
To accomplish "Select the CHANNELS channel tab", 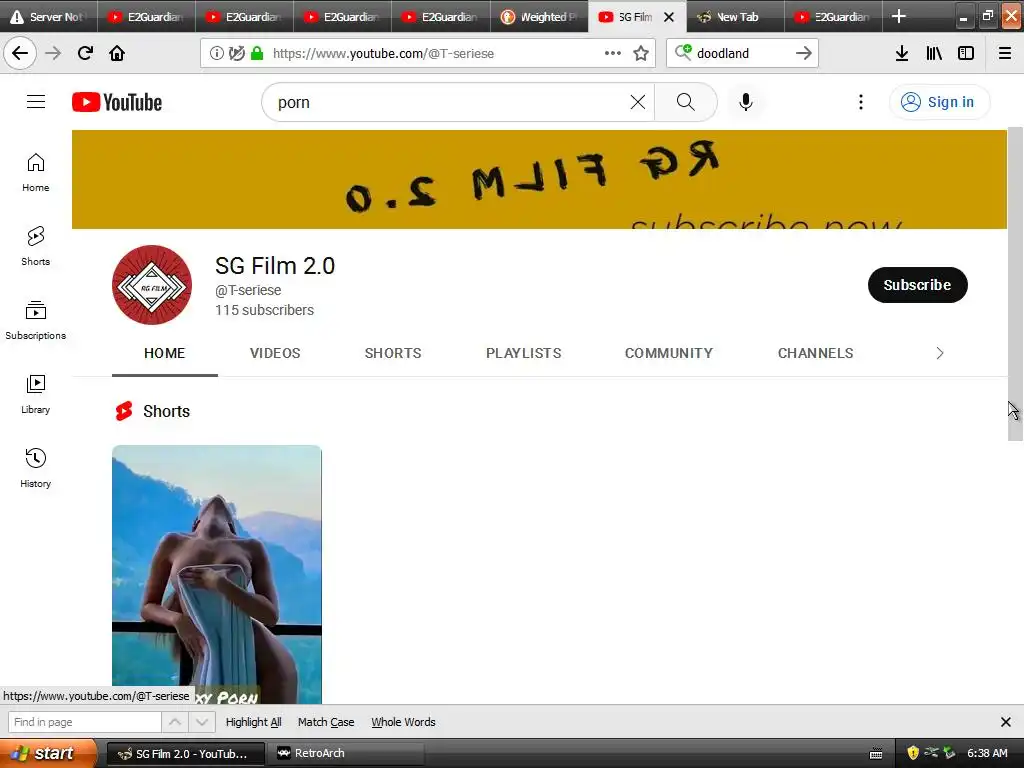I will click(x=816, y=353).
